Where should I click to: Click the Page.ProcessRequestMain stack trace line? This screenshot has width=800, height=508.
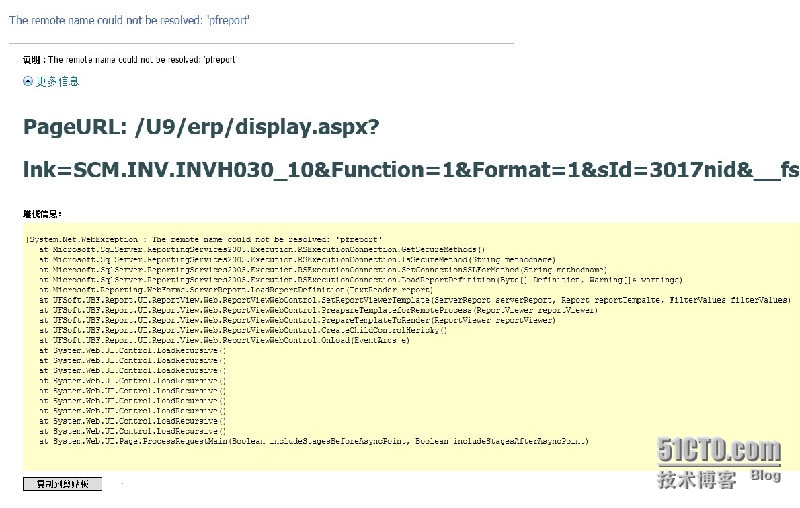pyautogui.click(x=314, y=441)
